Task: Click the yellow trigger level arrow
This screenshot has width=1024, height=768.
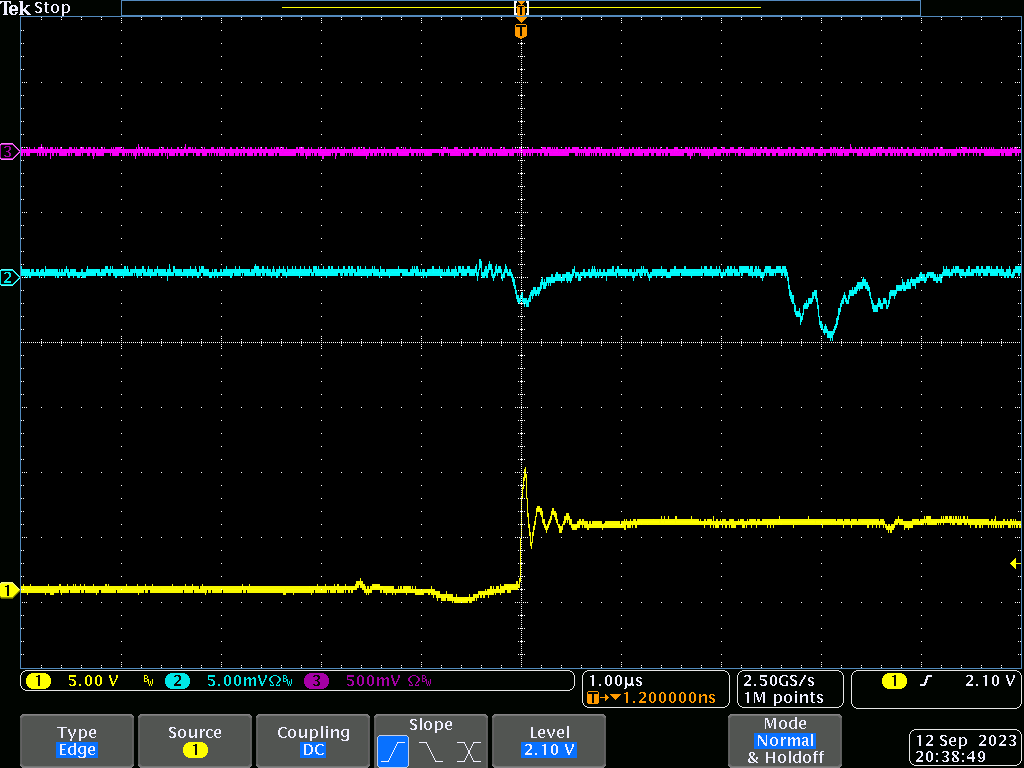Action: click(x=1014, y=565)
